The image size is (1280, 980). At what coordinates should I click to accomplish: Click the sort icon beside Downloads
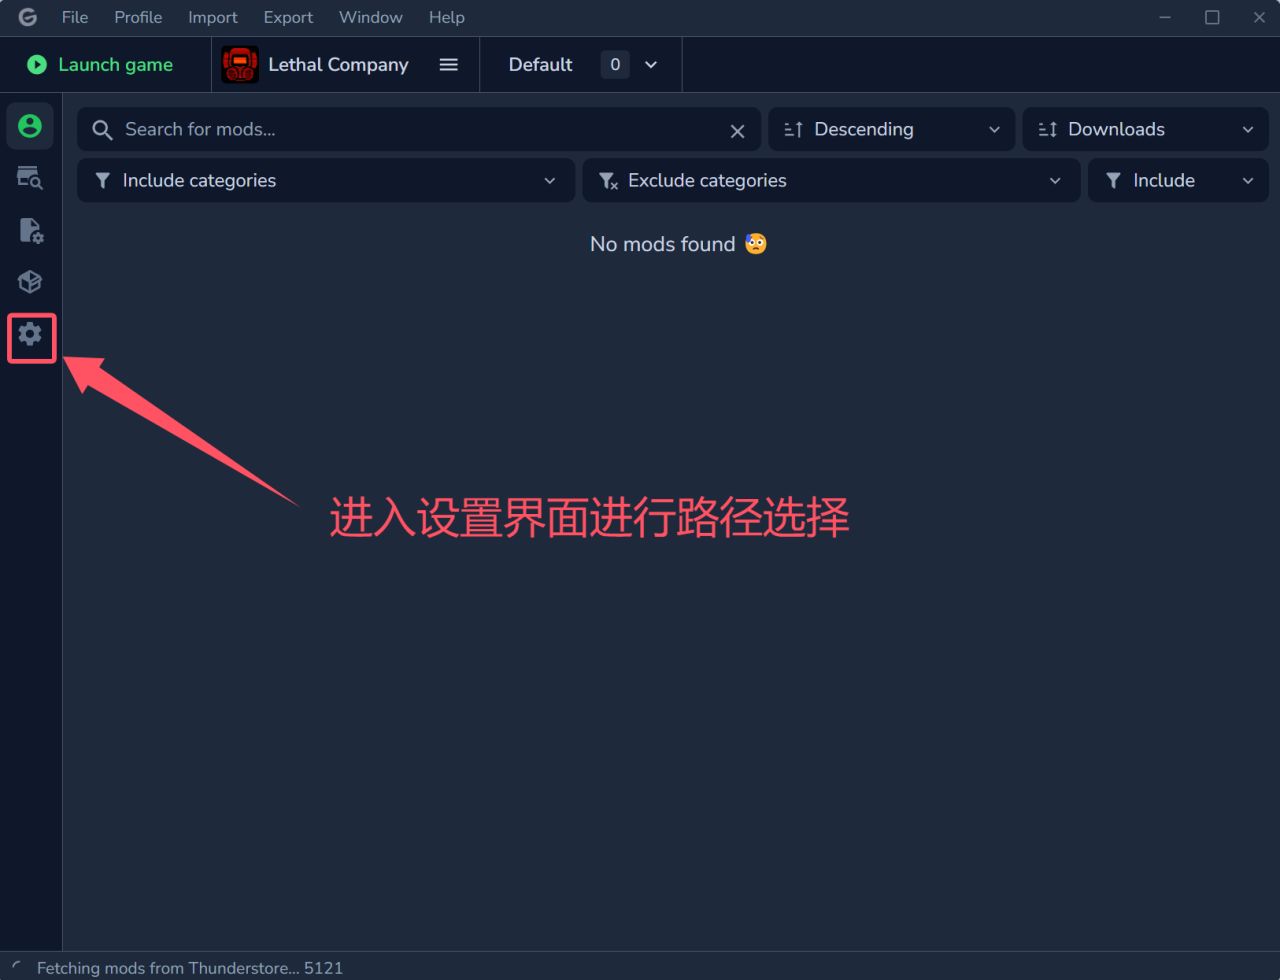[x=1048, y=130]
